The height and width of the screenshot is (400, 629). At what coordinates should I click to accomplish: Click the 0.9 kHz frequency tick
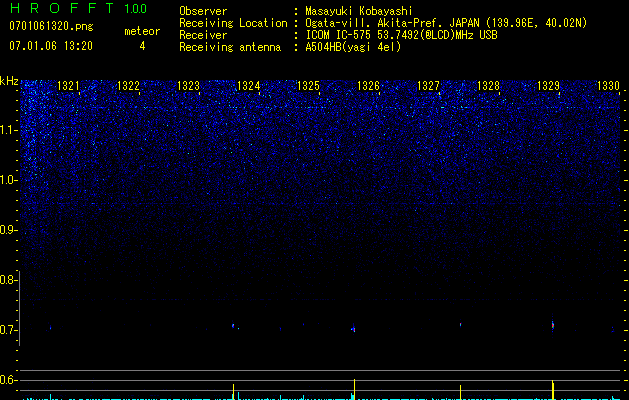(8, 230)
